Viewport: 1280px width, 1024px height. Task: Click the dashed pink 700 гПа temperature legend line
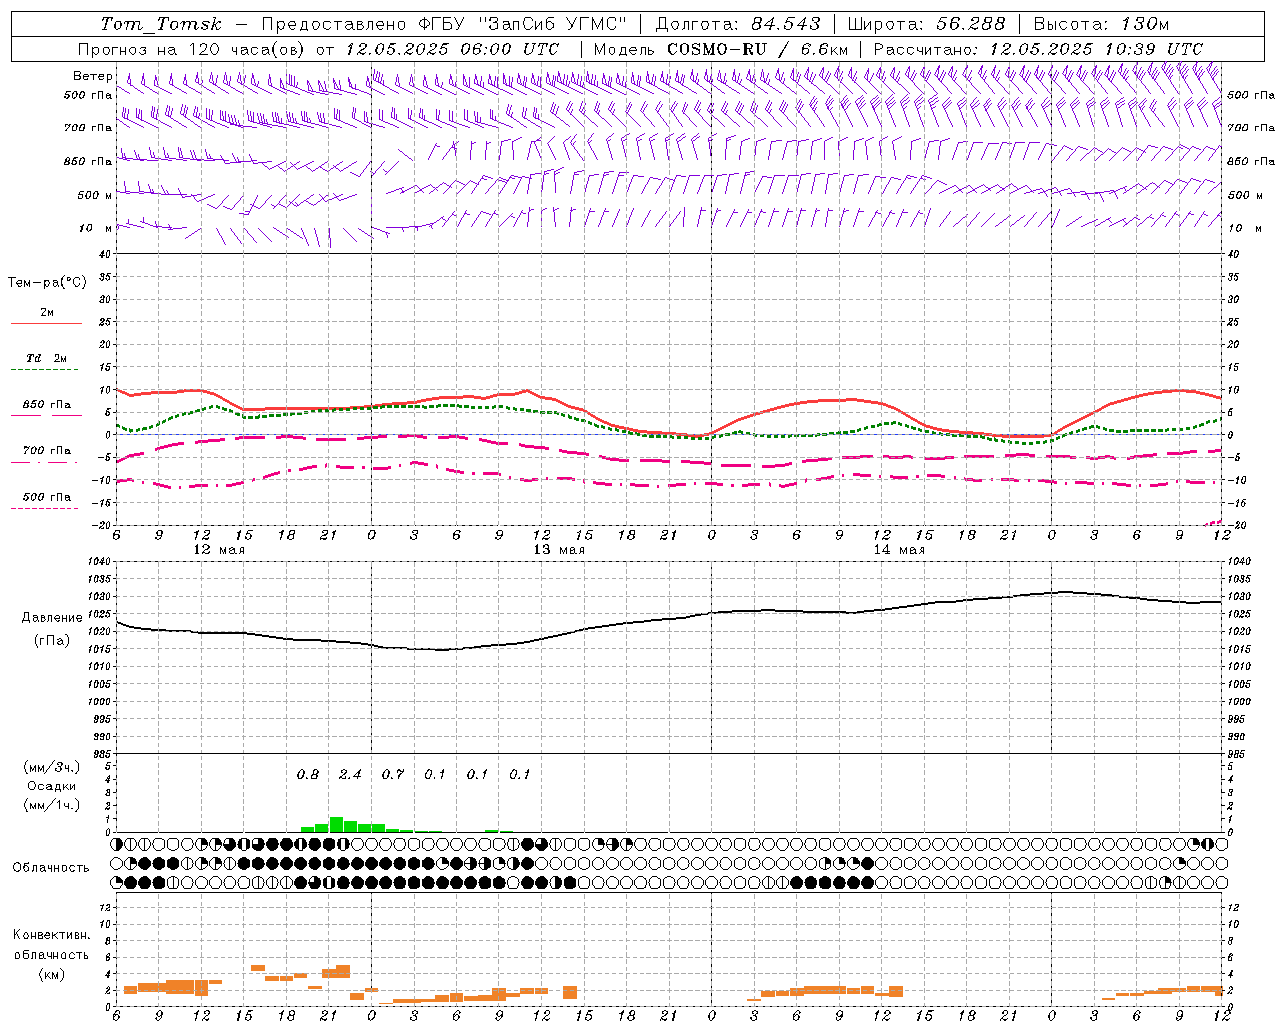pos(46,463)
